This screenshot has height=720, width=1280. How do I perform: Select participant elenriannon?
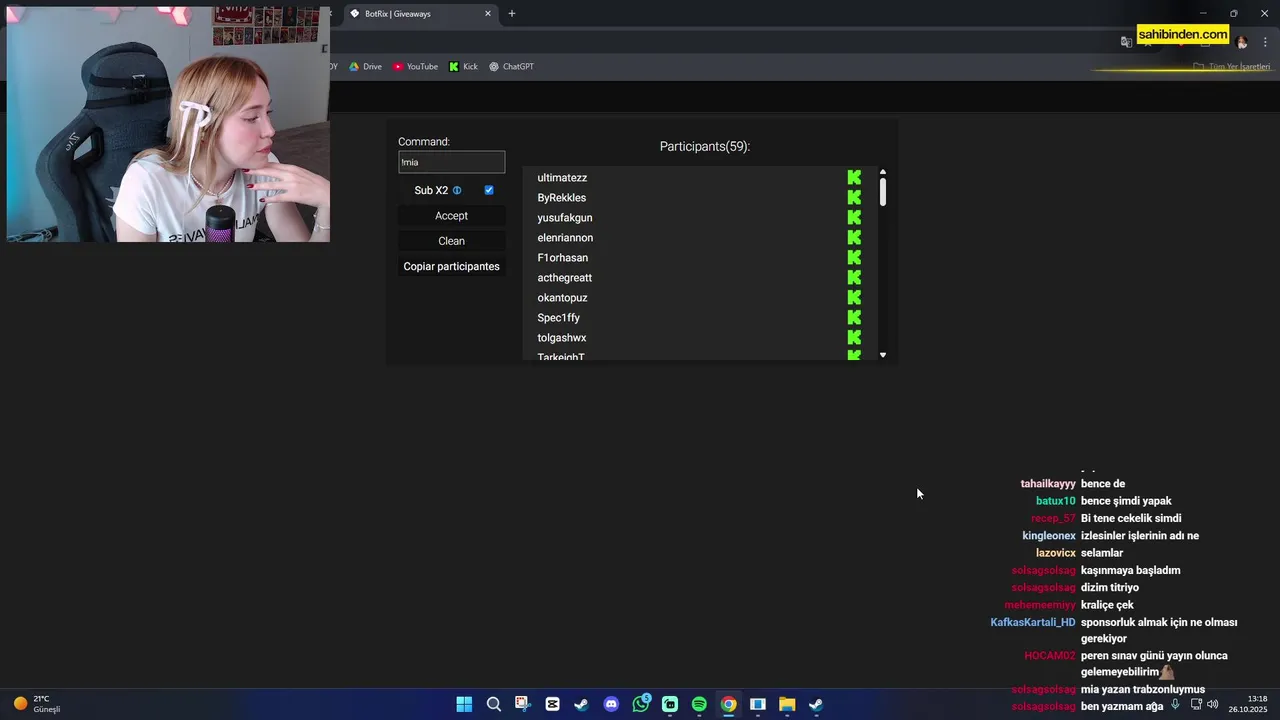click(565, 238)
